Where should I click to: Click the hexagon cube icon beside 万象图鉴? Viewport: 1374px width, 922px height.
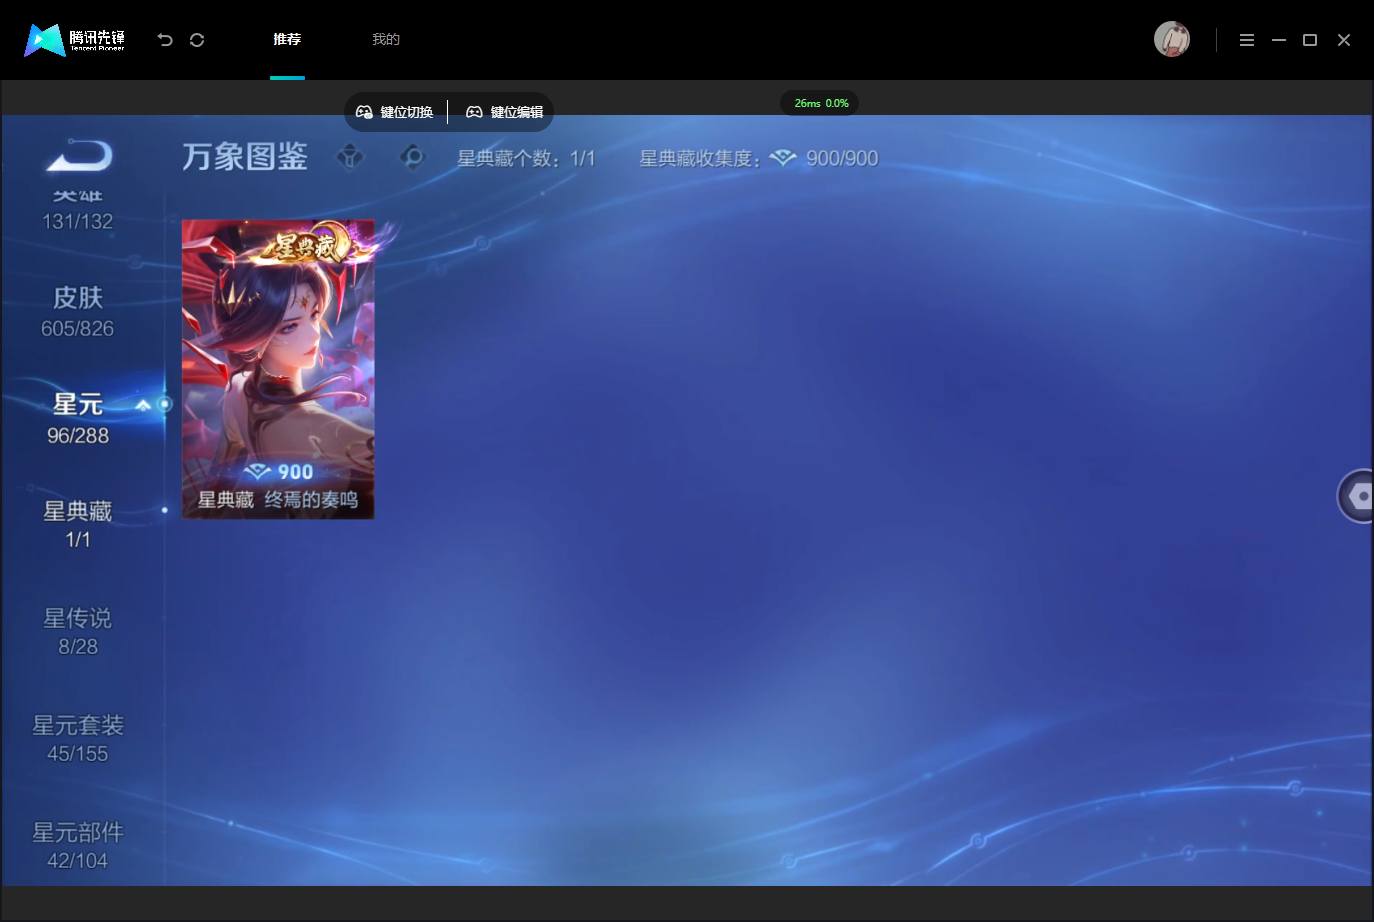(350, 157)
